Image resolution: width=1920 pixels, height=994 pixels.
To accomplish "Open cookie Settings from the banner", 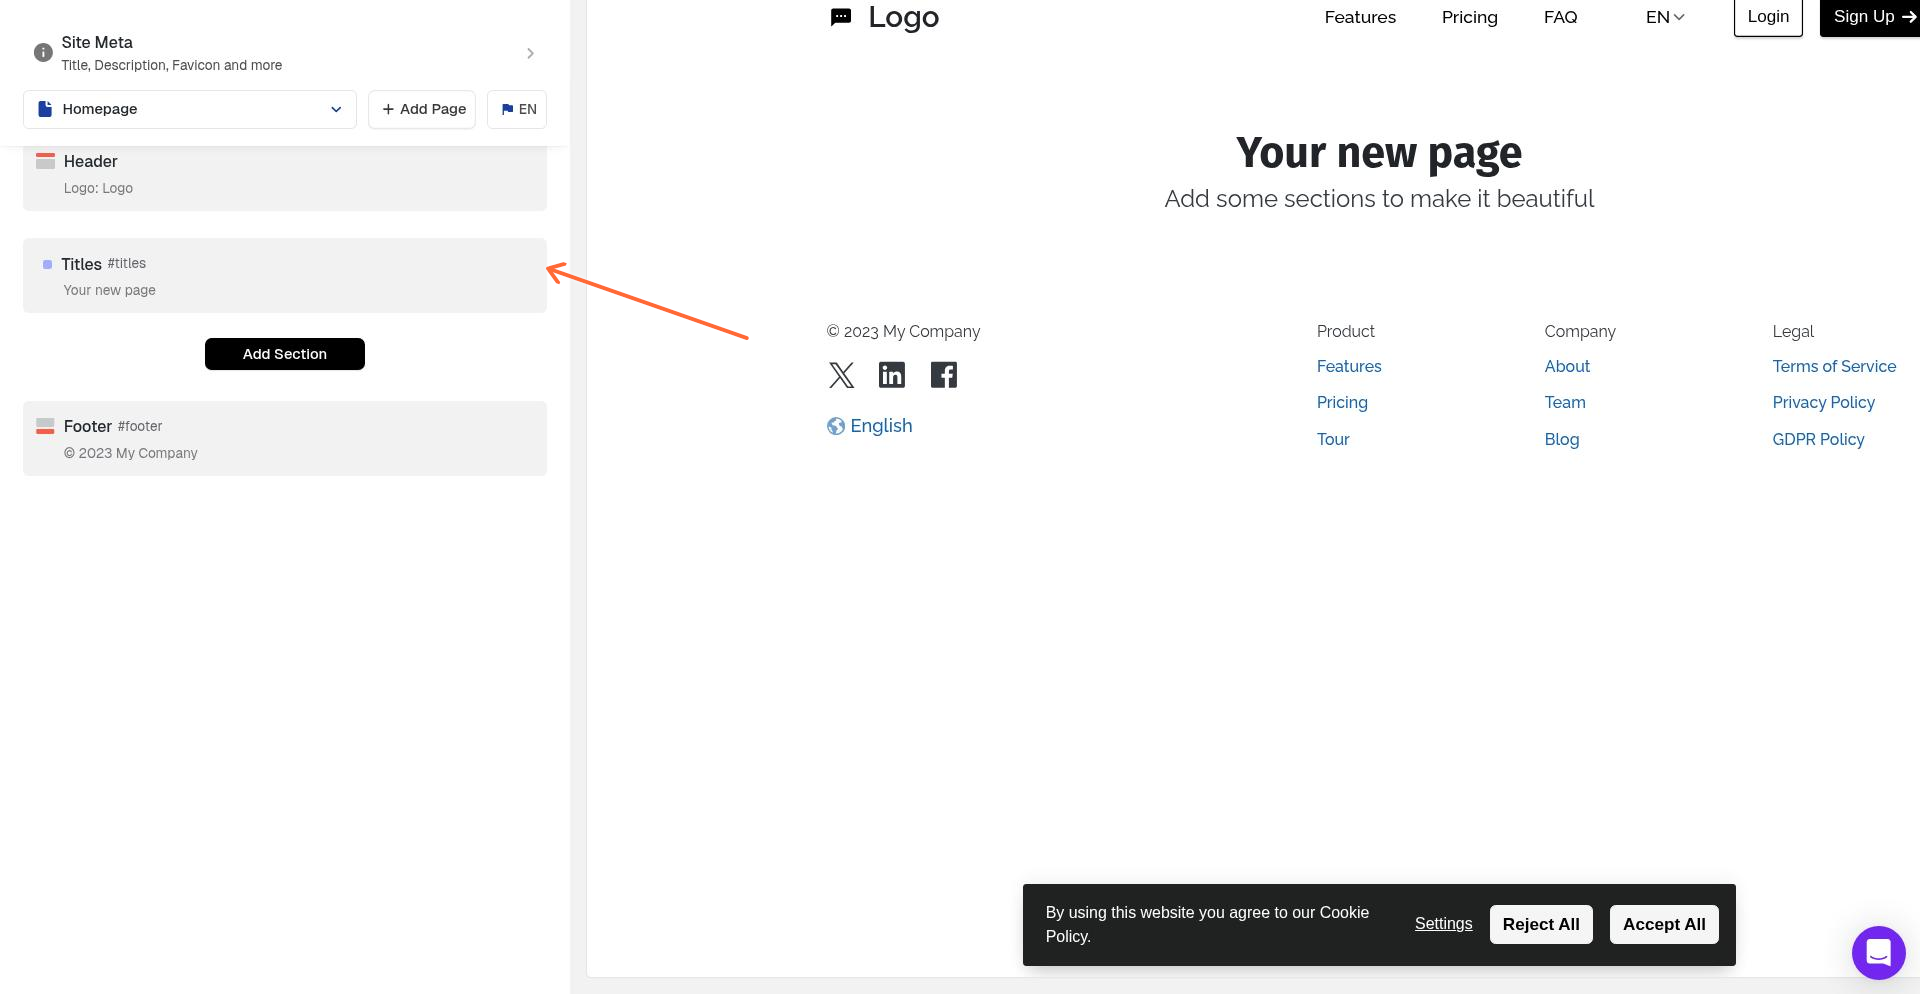I will [x=1443, y=923].
